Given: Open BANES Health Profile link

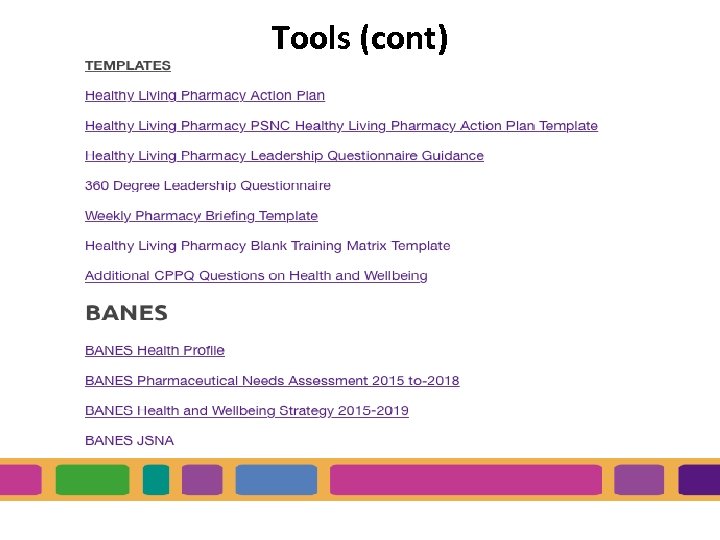Looking at the screenshot, I should (x=155, y=350).
